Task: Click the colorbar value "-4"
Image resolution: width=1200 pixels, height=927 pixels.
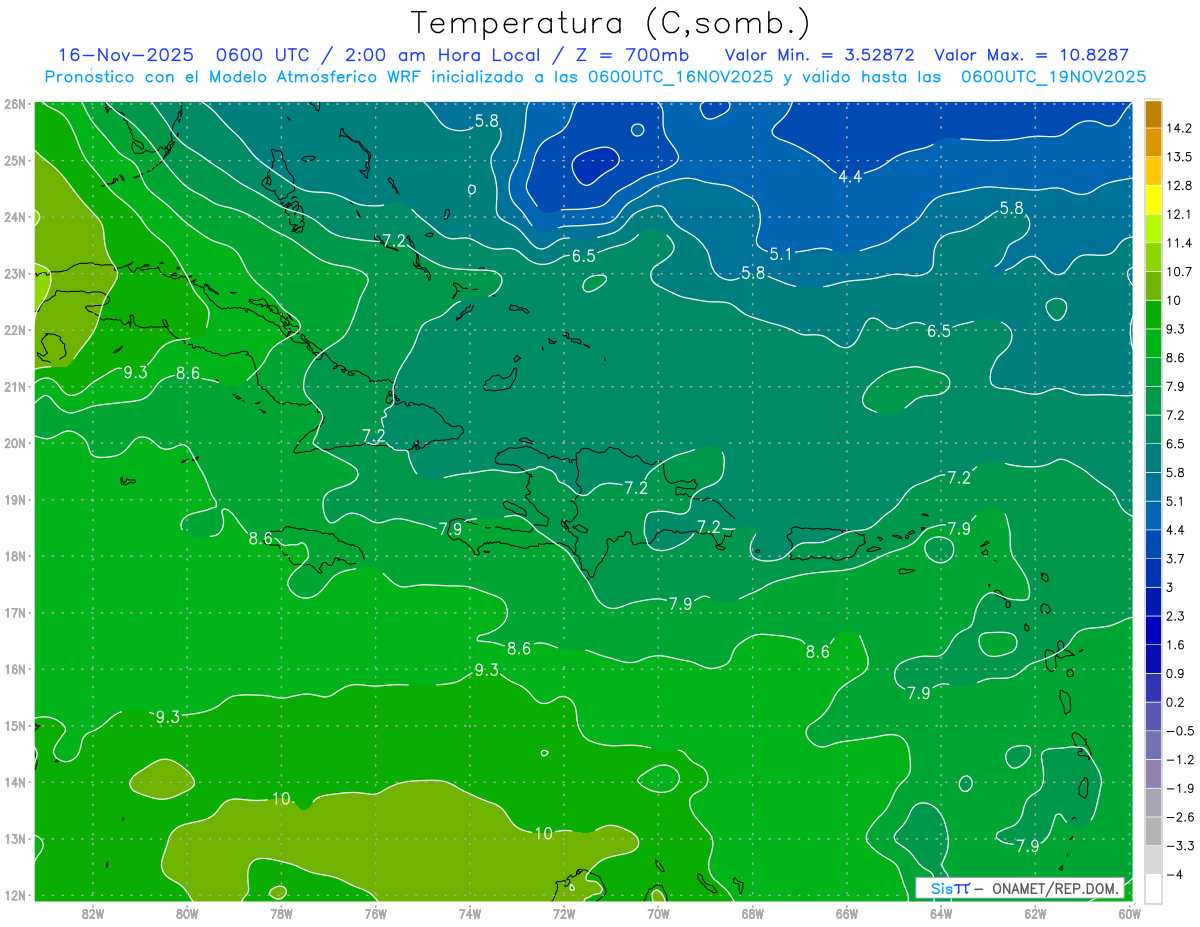Action: (x=1174, y=874)
